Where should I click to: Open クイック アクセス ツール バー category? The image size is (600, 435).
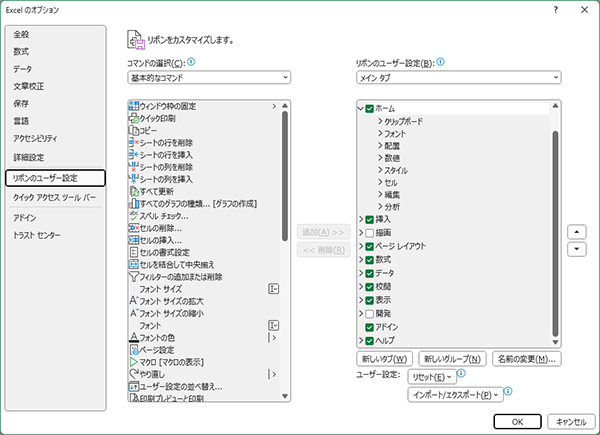click(x=54, y=197)
